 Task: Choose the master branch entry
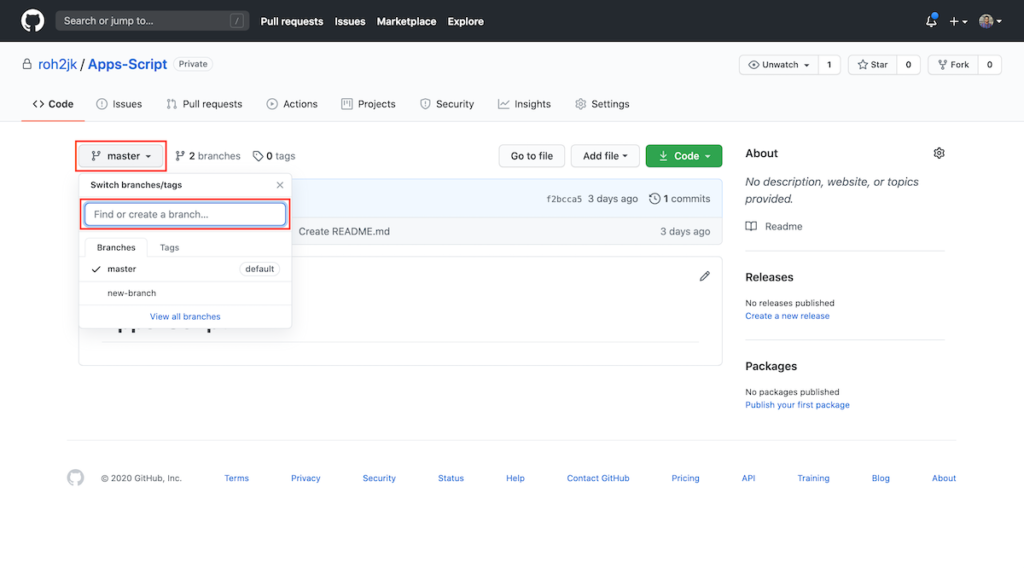tap(185, 269)
